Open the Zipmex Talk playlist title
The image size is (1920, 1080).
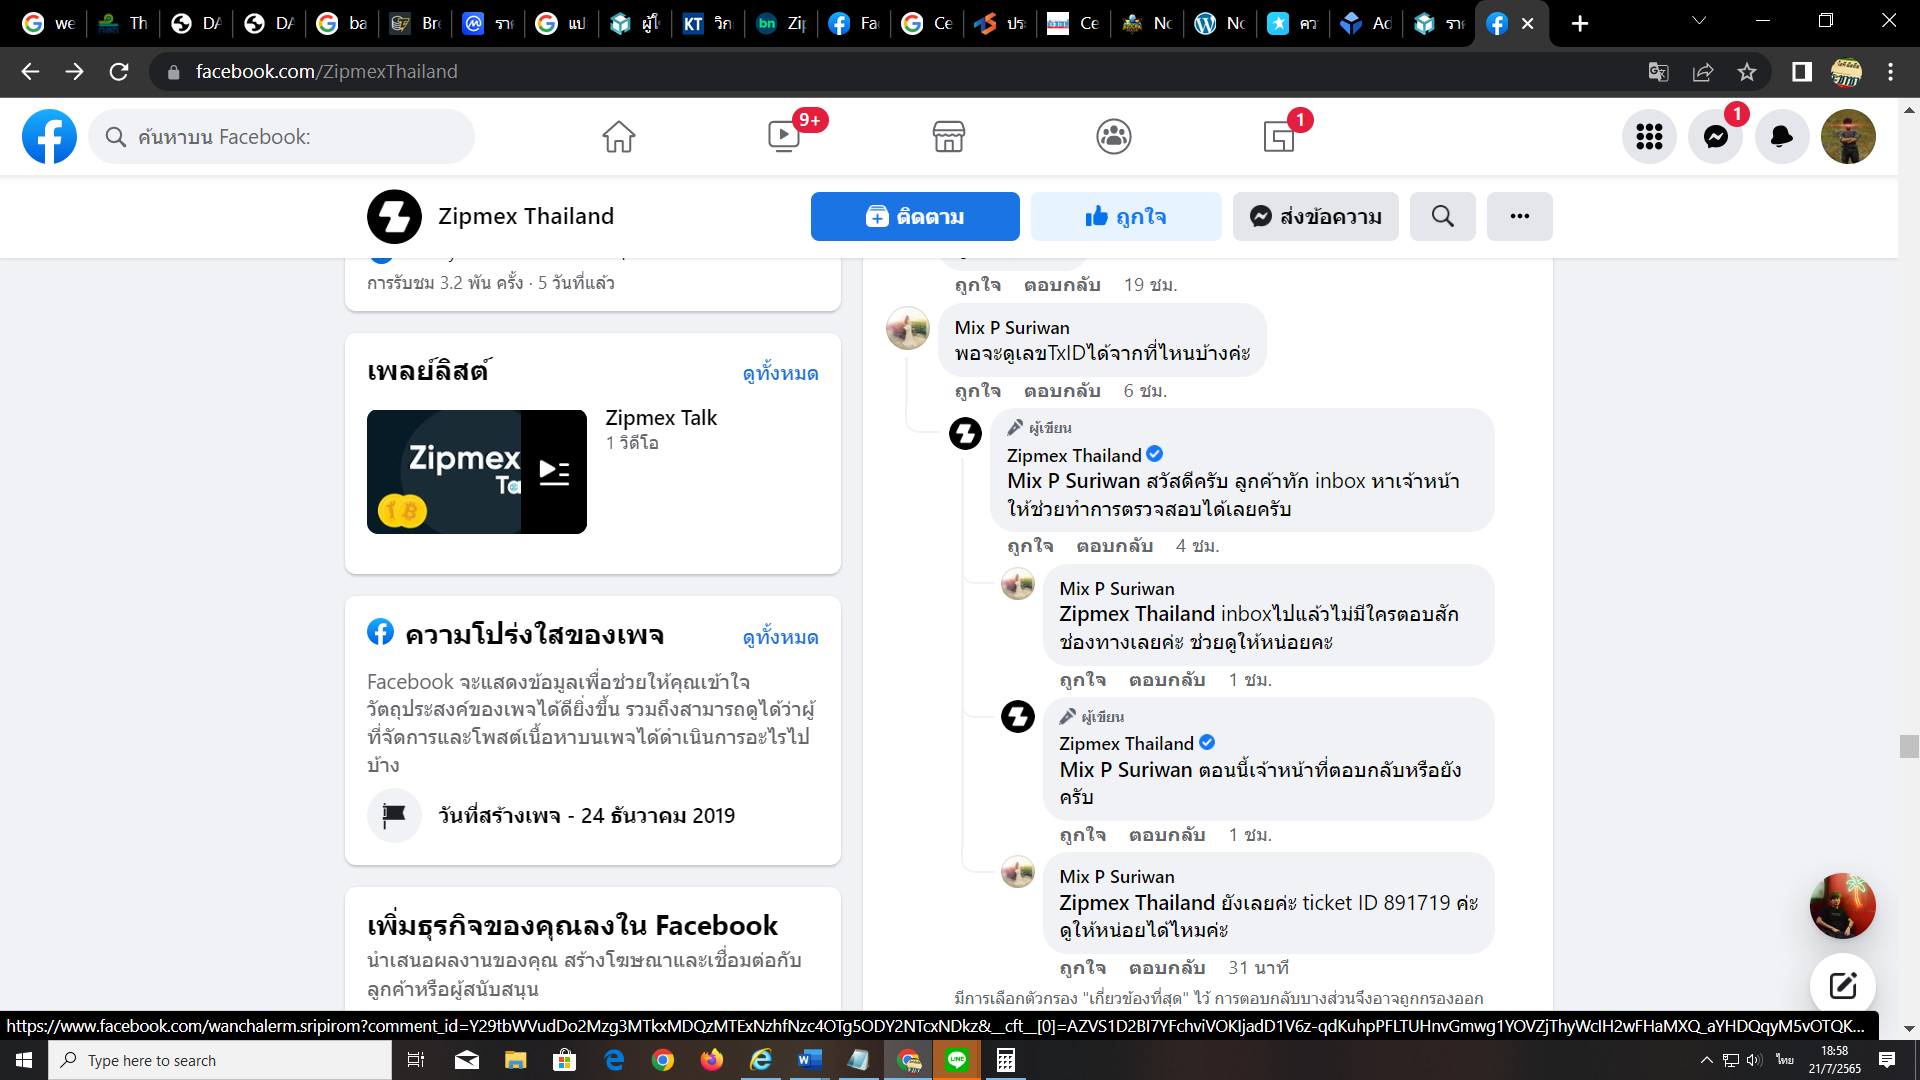661,418
